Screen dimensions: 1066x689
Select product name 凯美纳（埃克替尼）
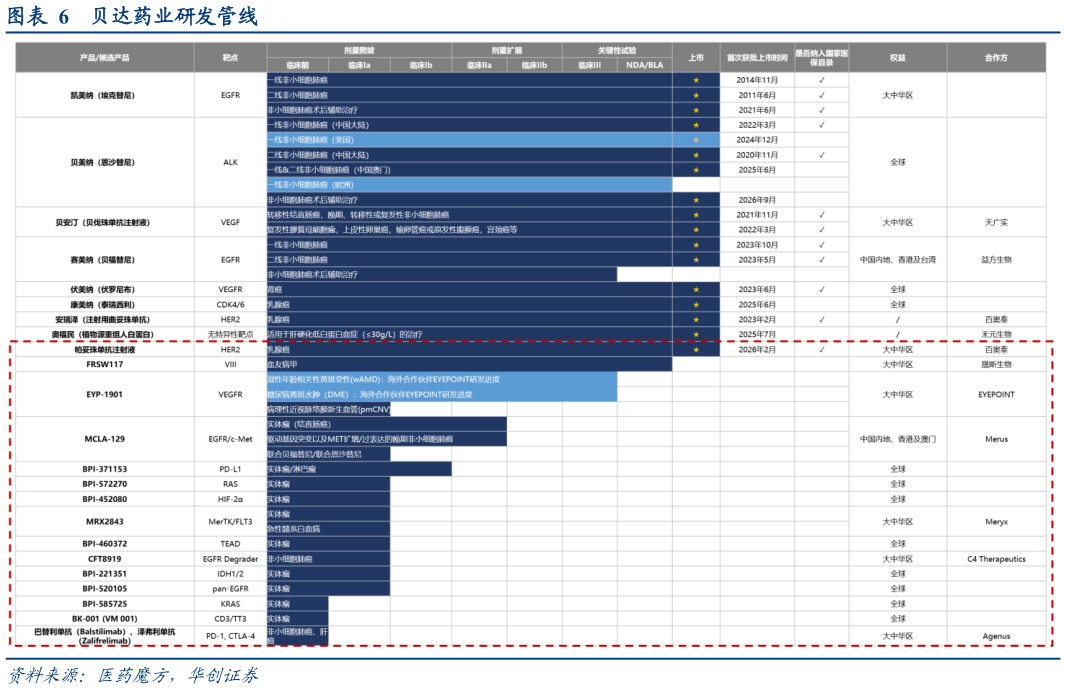[103, 95]
